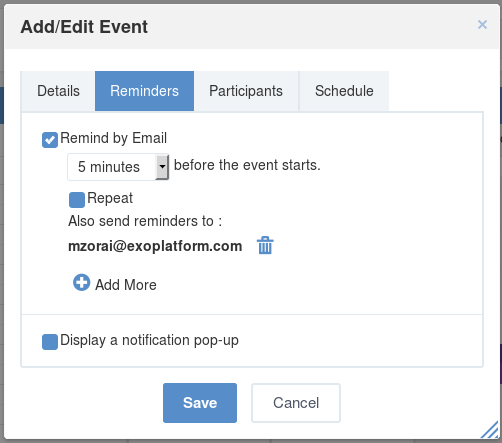Screen dimensions: 502x443
Task: Click the Save button
Action: coord(200,403)
